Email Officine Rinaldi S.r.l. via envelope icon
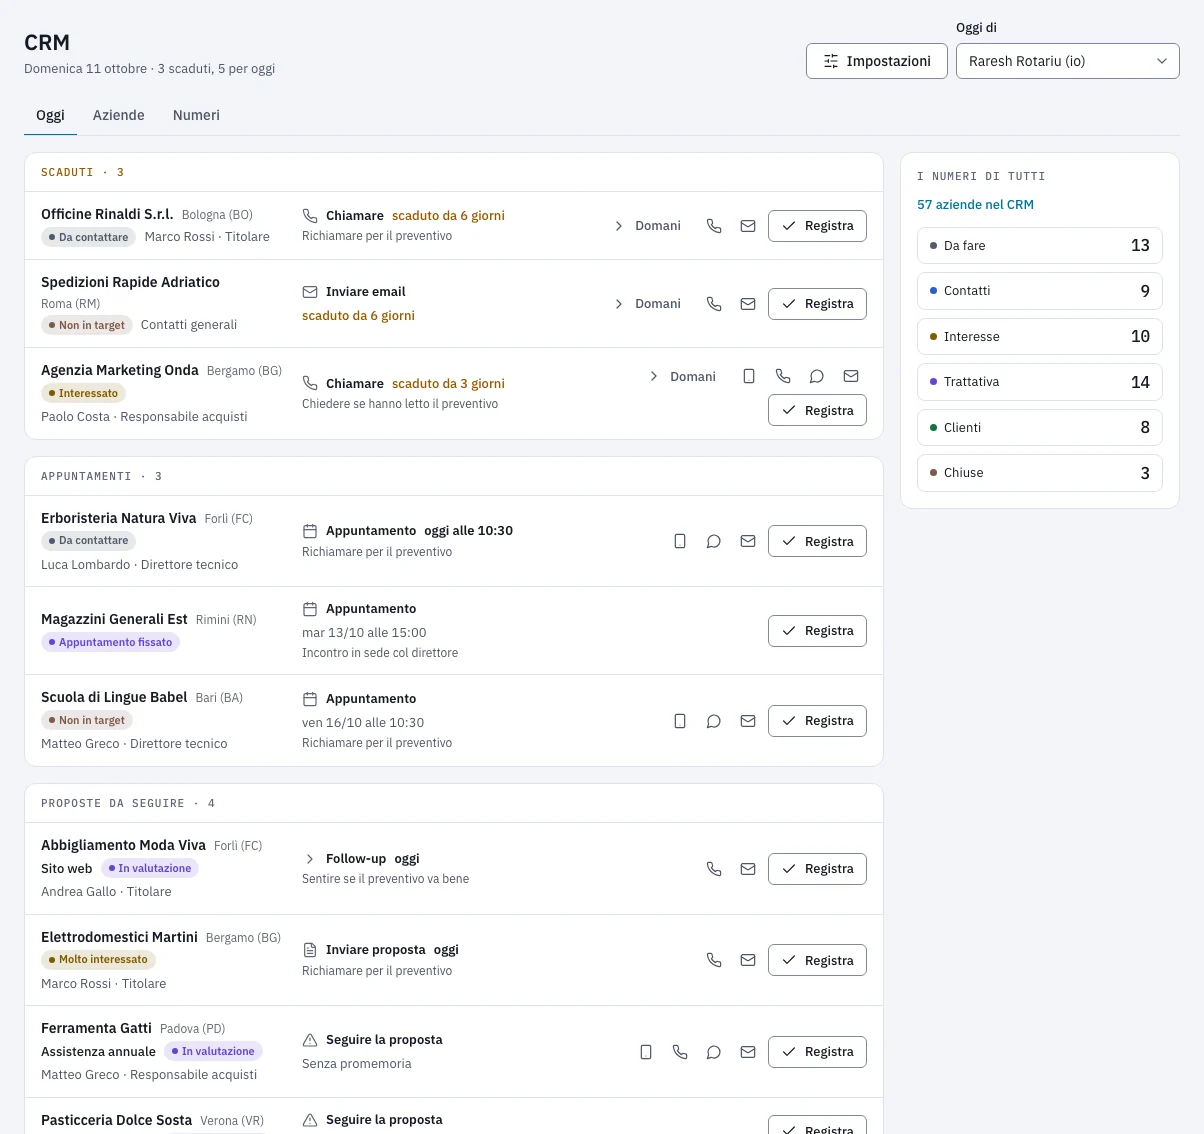Screen dimensions: 1204x1134 (748, 226)
